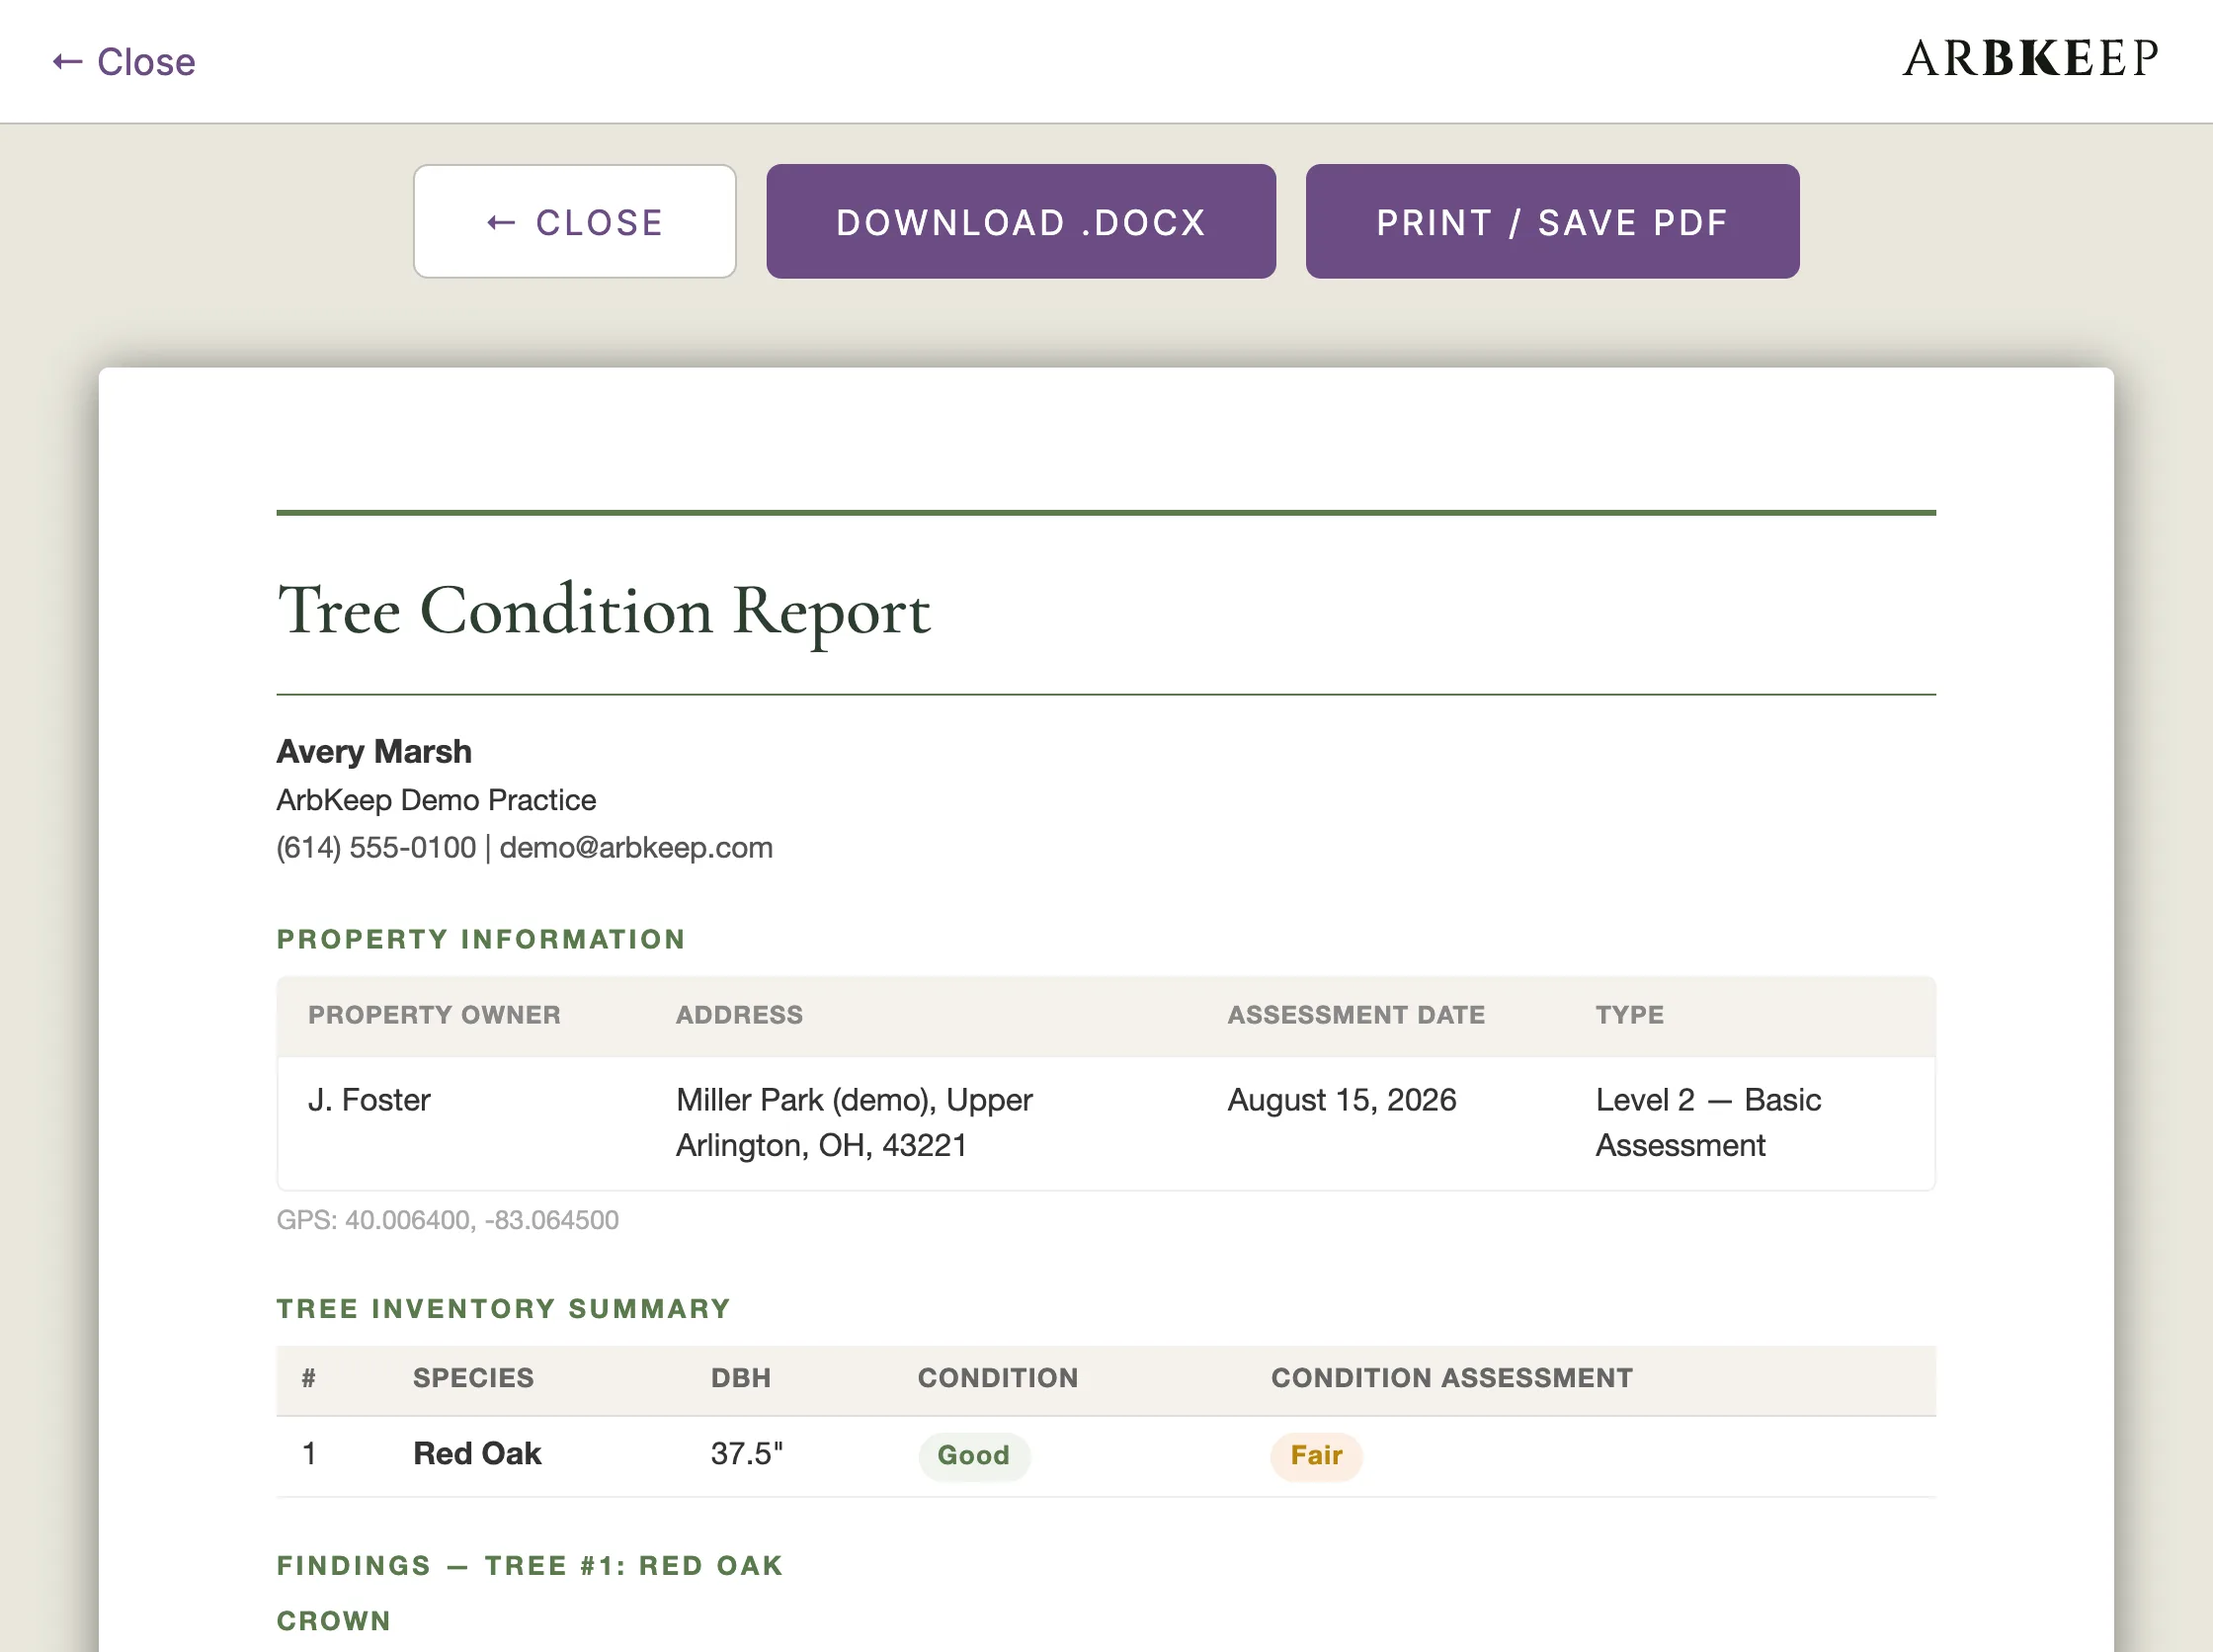Click the Red Oak species cell
The image size is (2213, 1652).
pyautogui.click(x=477, y=1454)
